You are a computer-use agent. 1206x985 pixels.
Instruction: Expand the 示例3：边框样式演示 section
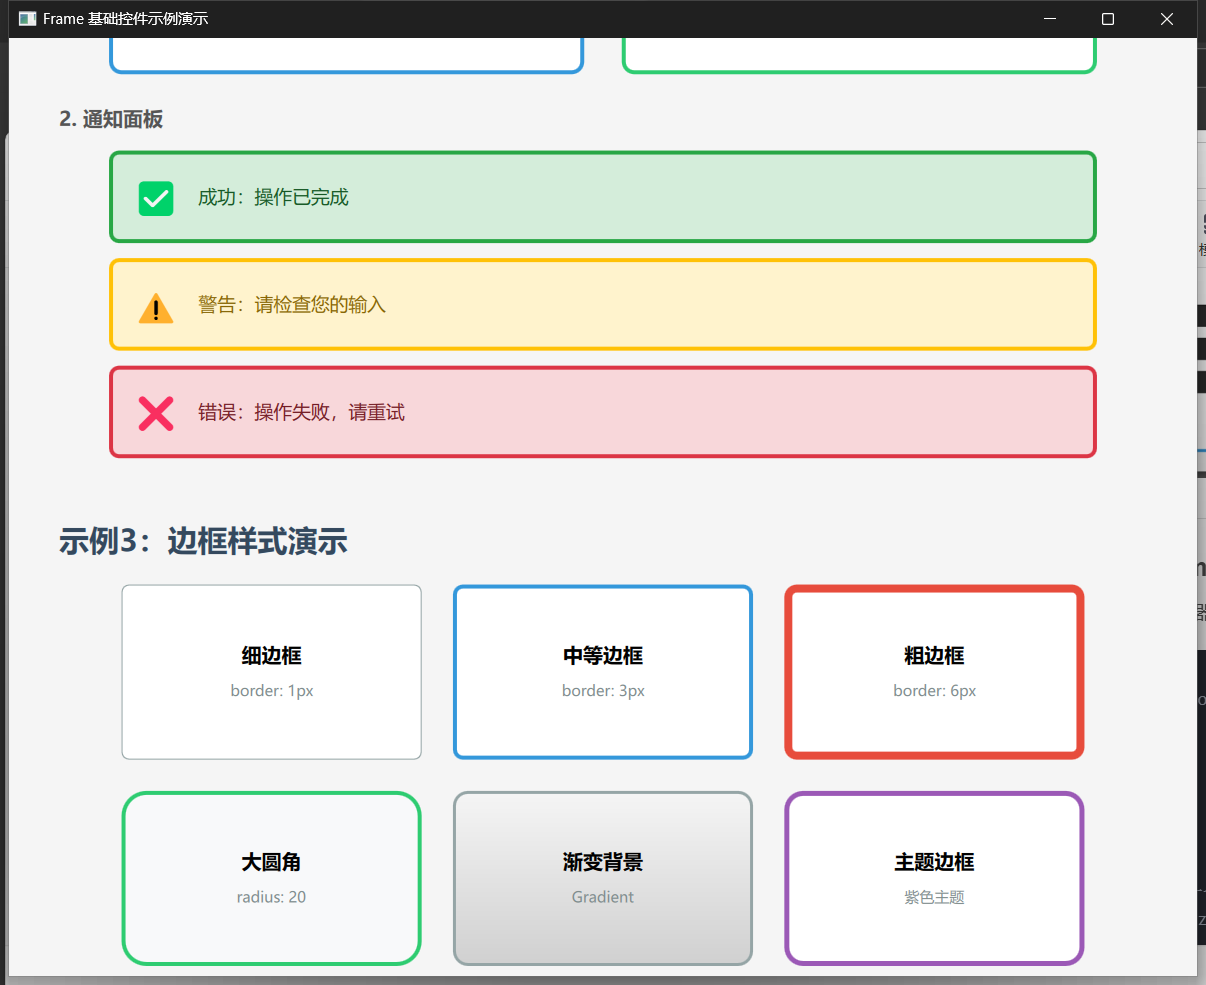[x=203, y=541]
